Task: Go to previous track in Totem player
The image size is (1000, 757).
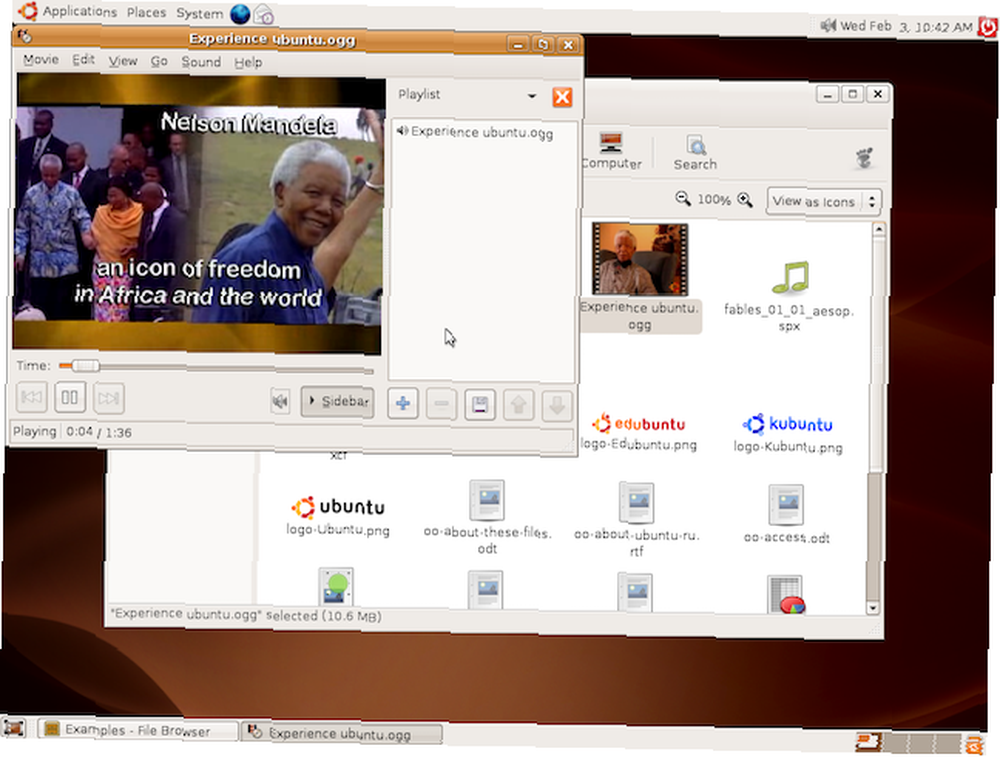Action: click(x=31, y=397)
